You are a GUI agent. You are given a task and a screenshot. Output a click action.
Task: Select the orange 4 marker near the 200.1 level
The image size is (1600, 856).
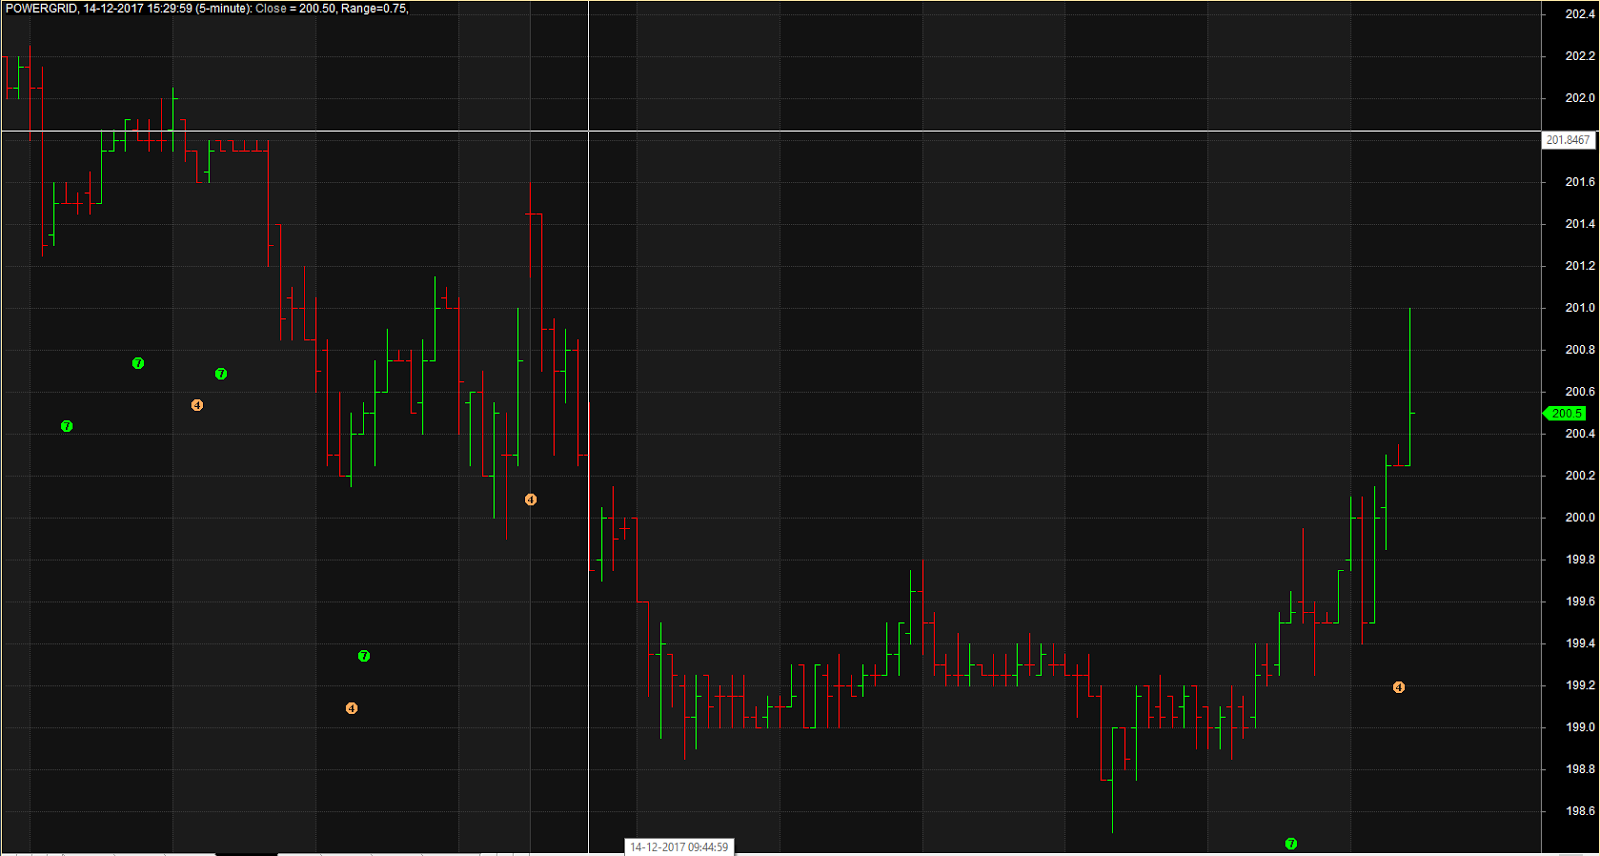tap(531, 499)
